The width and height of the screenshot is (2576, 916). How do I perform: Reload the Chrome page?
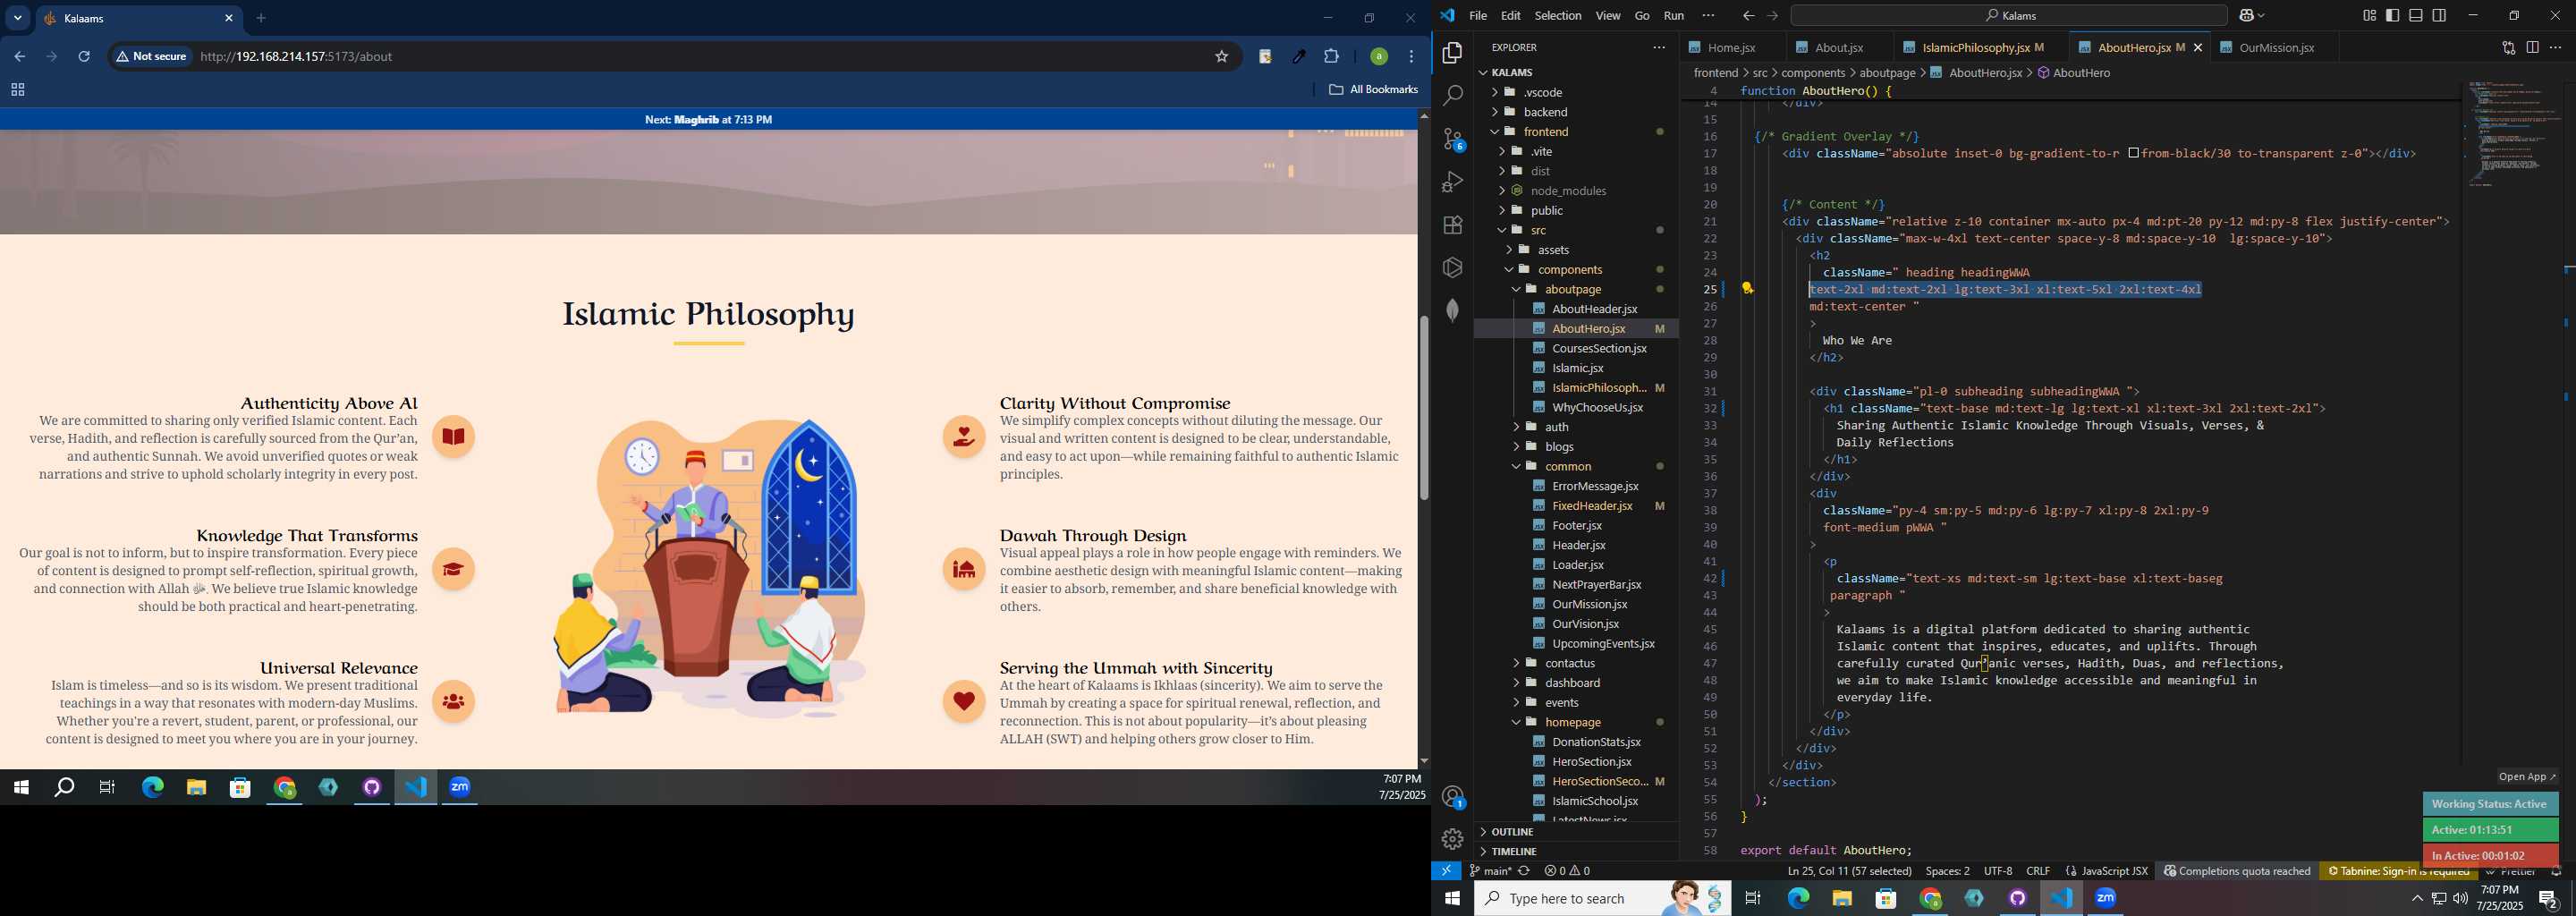click(x=85, y=57)
